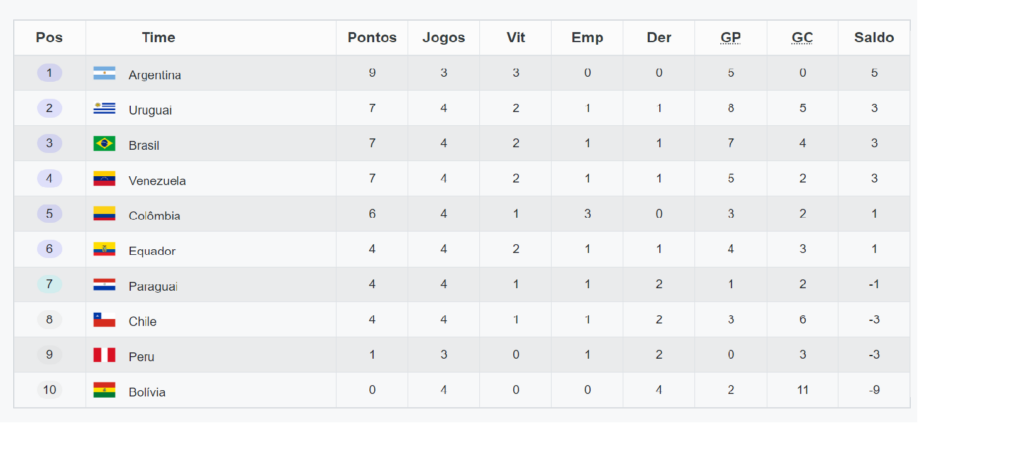Click the GC column header
This screenshot has width=1024, height=460.
tap(802, 38)
